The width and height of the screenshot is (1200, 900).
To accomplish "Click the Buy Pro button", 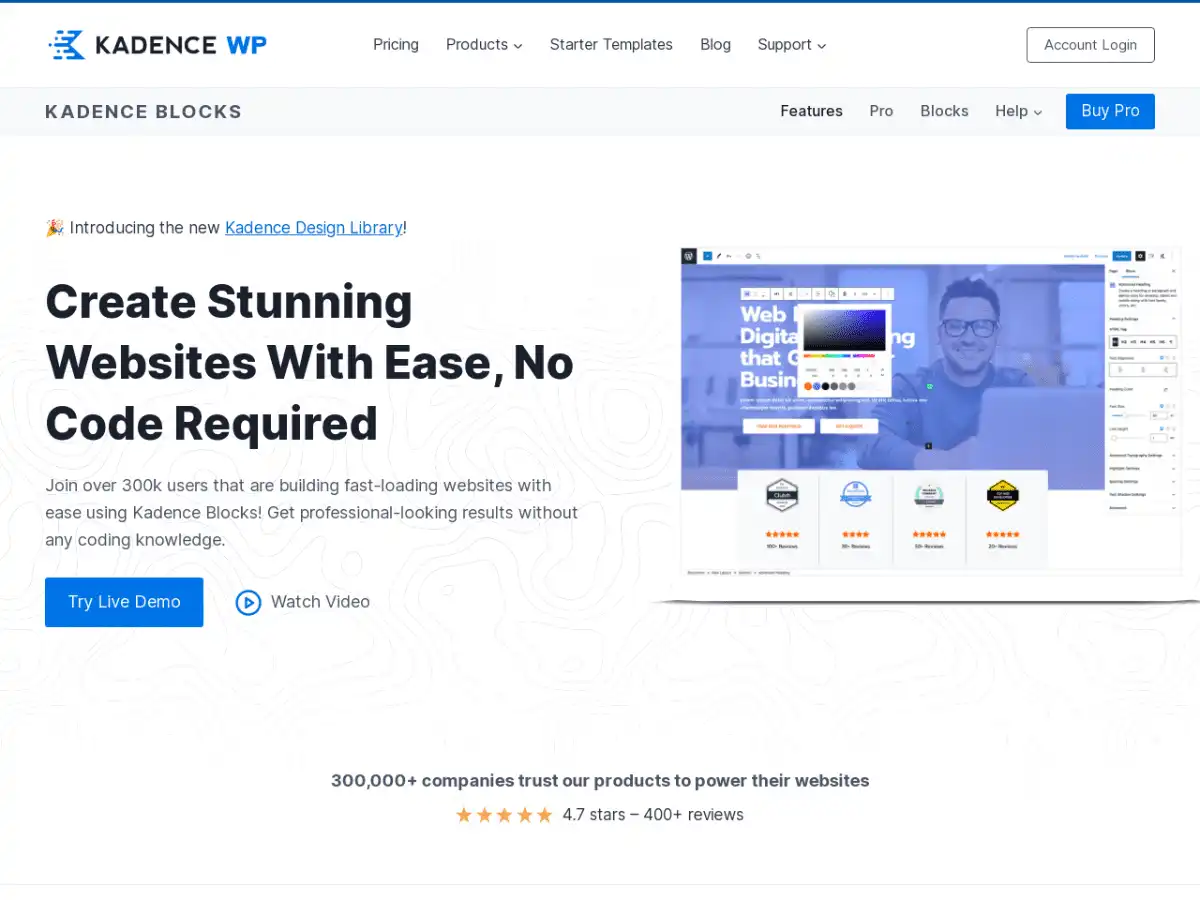I will [1110, 111].
